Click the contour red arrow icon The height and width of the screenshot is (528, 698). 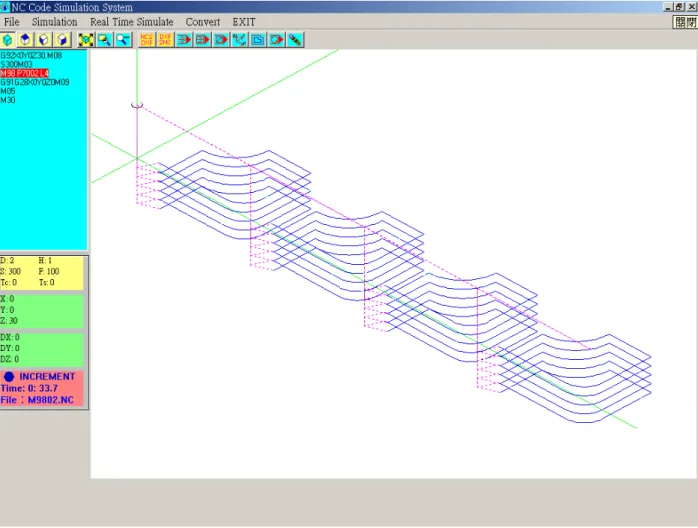(276, 40)
